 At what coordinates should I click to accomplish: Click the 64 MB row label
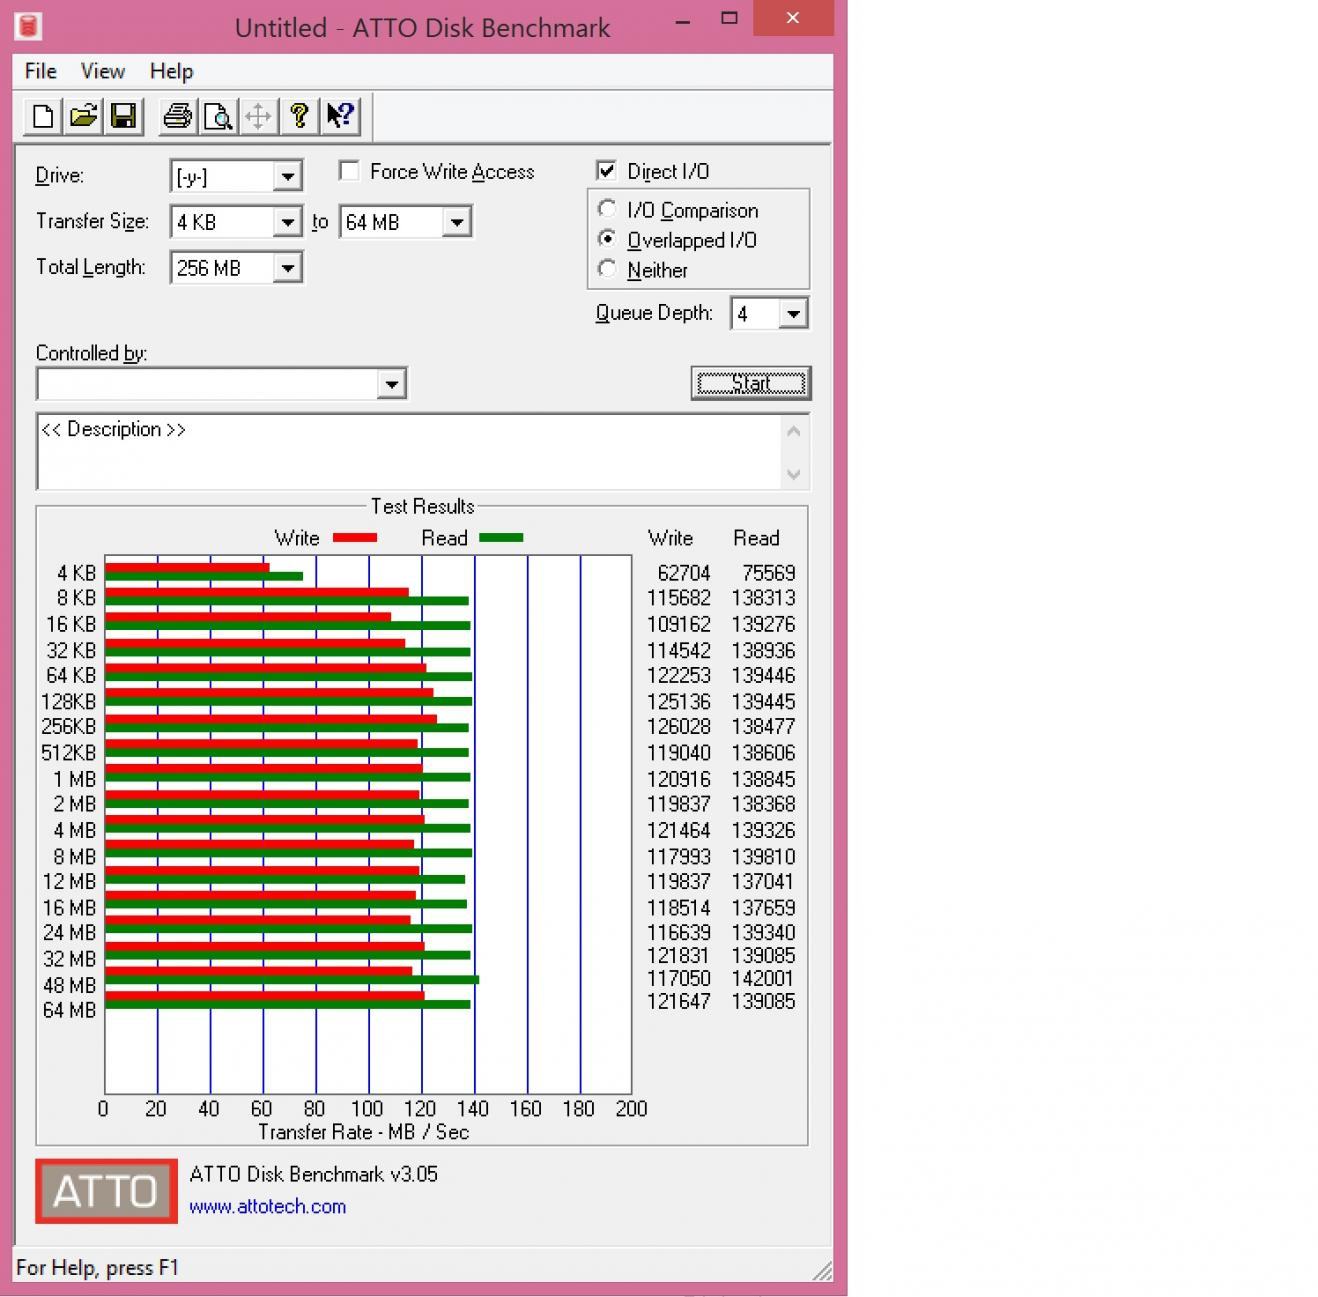(69, 1011)
